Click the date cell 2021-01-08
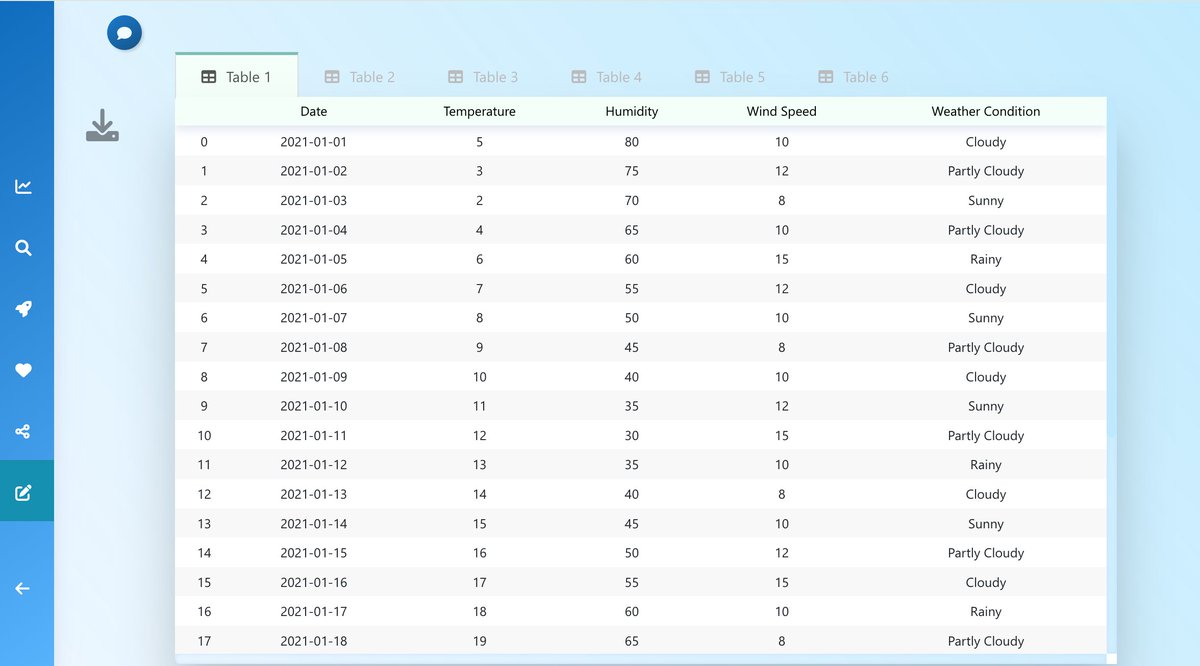Image resolution: width=1200 pixels, height=666 pixels. click(x=314, y=348)
